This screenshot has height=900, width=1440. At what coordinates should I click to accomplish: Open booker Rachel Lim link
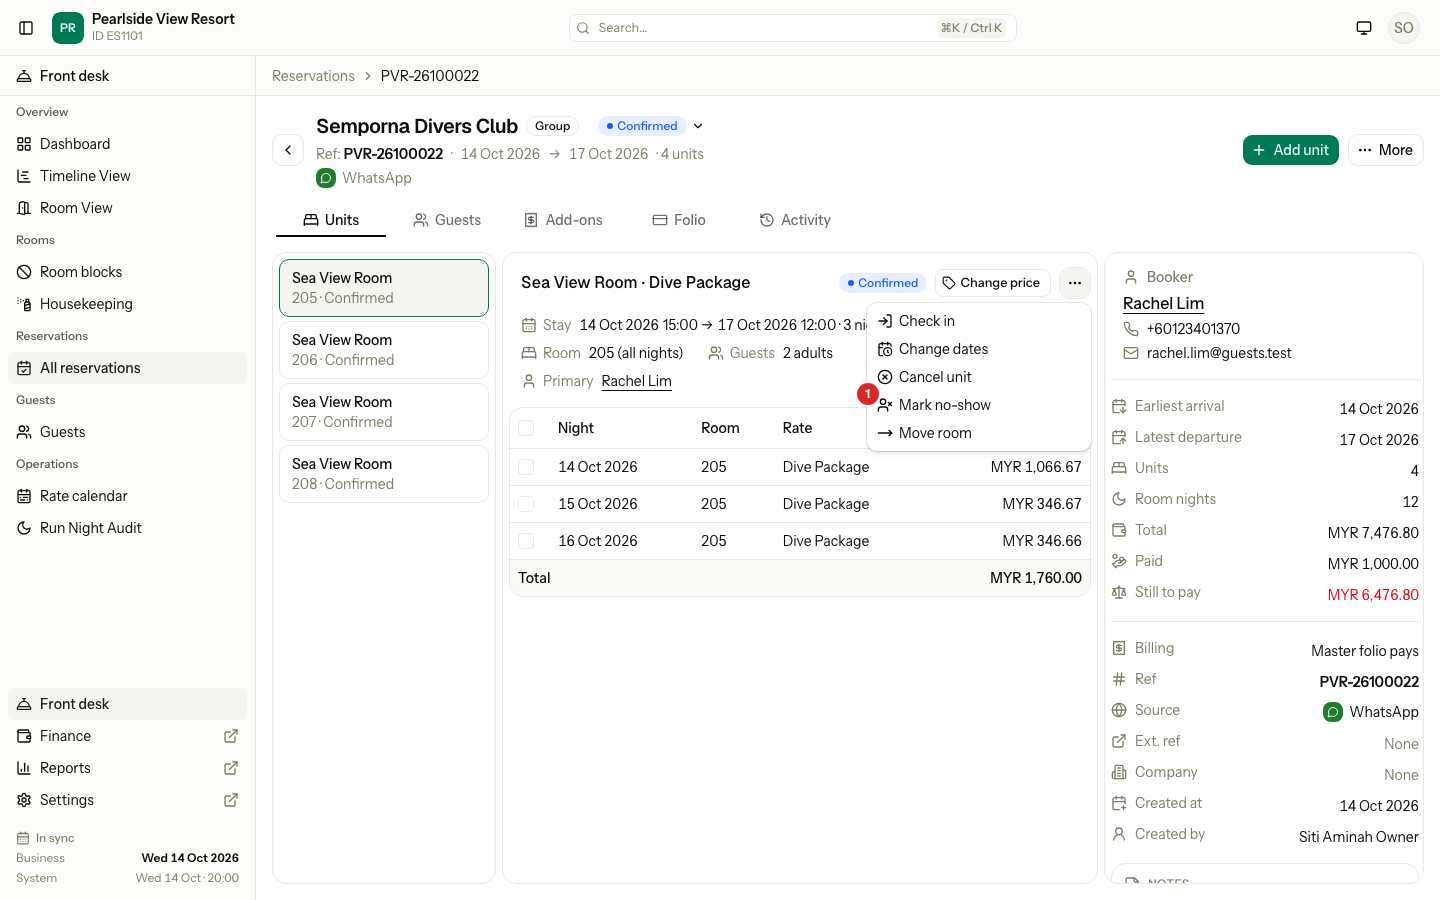click(x=1163, y=303)
